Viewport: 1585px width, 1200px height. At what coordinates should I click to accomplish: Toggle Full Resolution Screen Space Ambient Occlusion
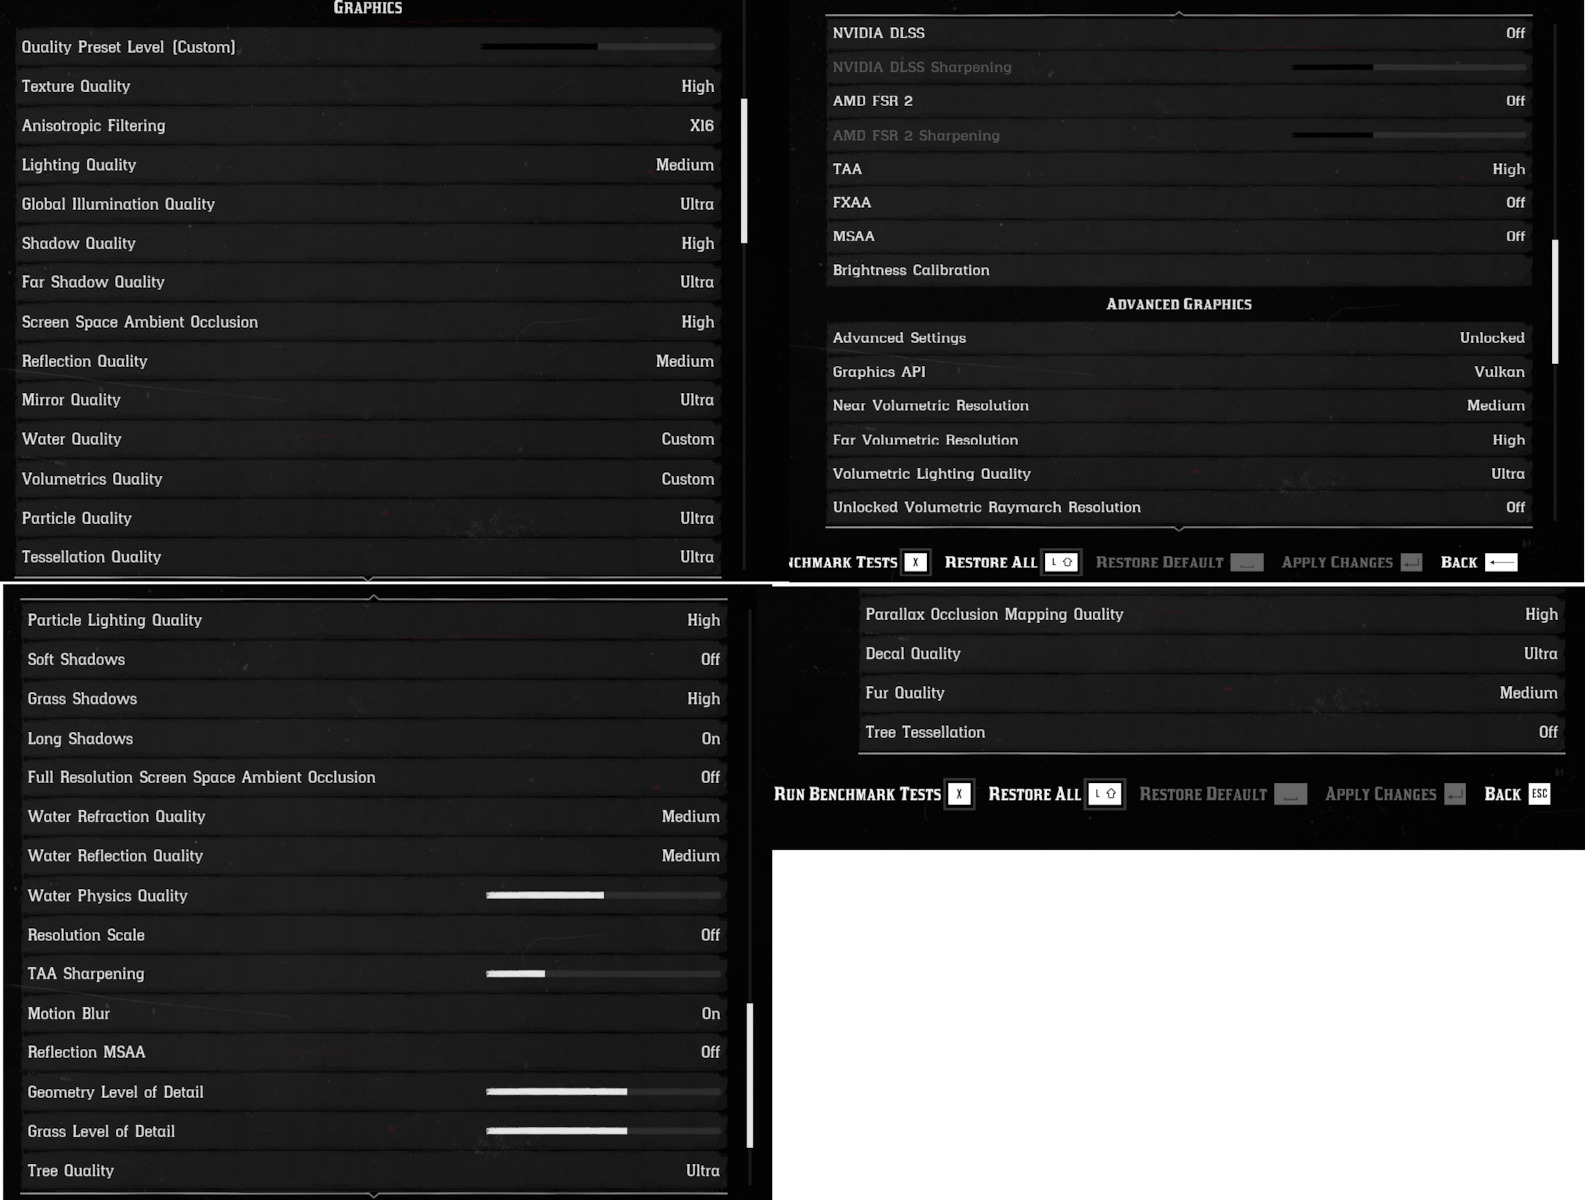tap(374, 778)
